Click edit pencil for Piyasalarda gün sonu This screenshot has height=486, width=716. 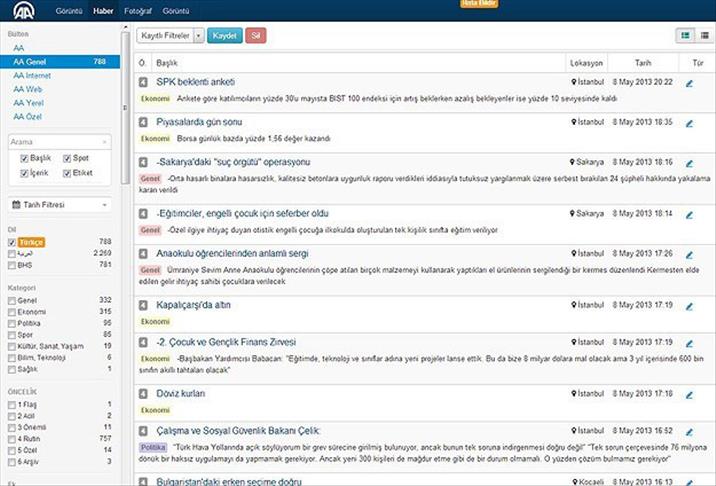(689, 123)
